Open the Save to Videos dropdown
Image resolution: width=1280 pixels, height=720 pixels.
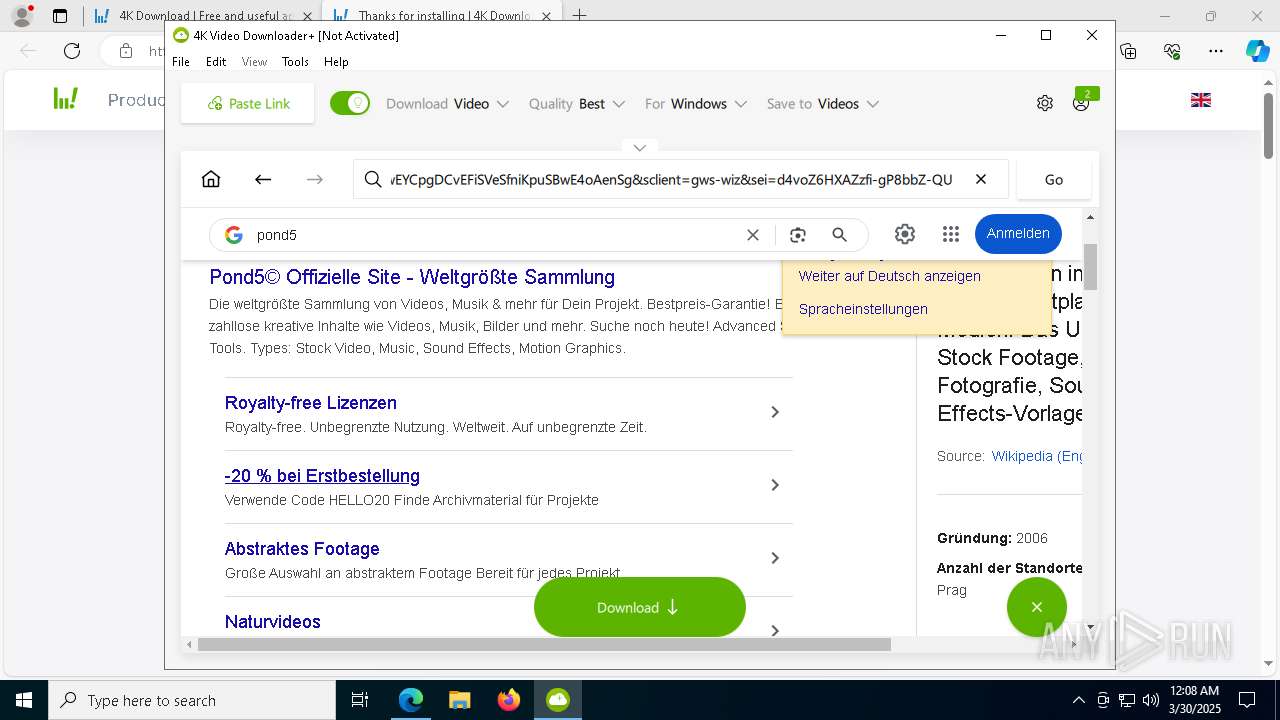coord(822,104)
